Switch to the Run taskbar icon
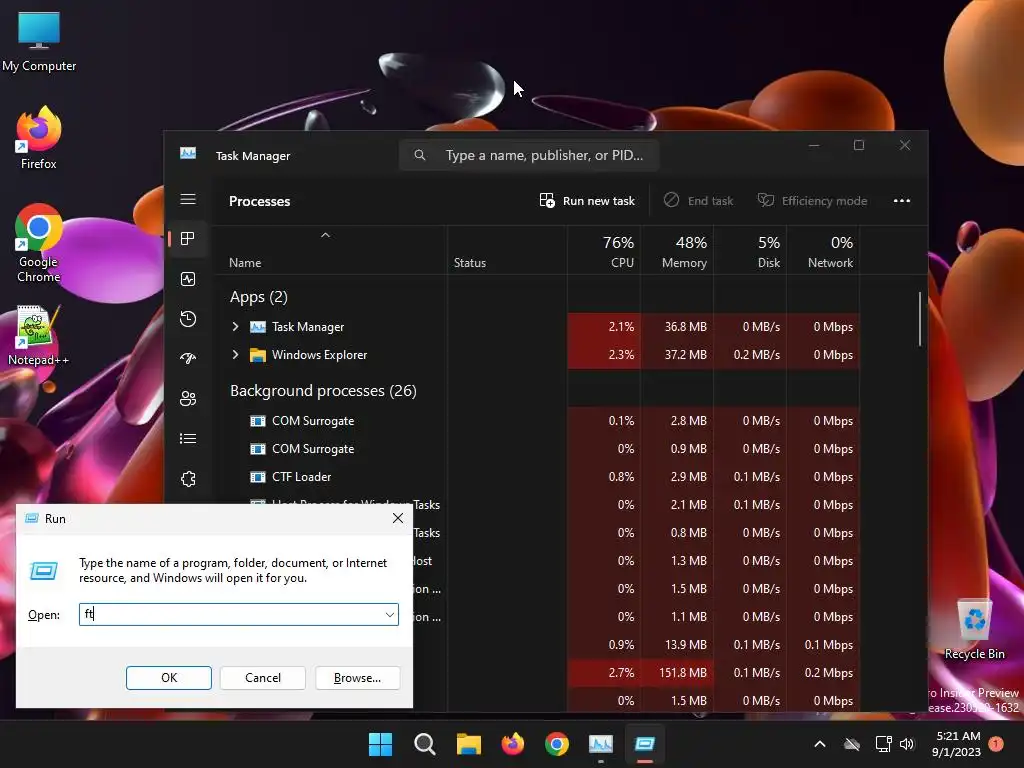Screen dimensions: 1024x768 click(645, 744)
